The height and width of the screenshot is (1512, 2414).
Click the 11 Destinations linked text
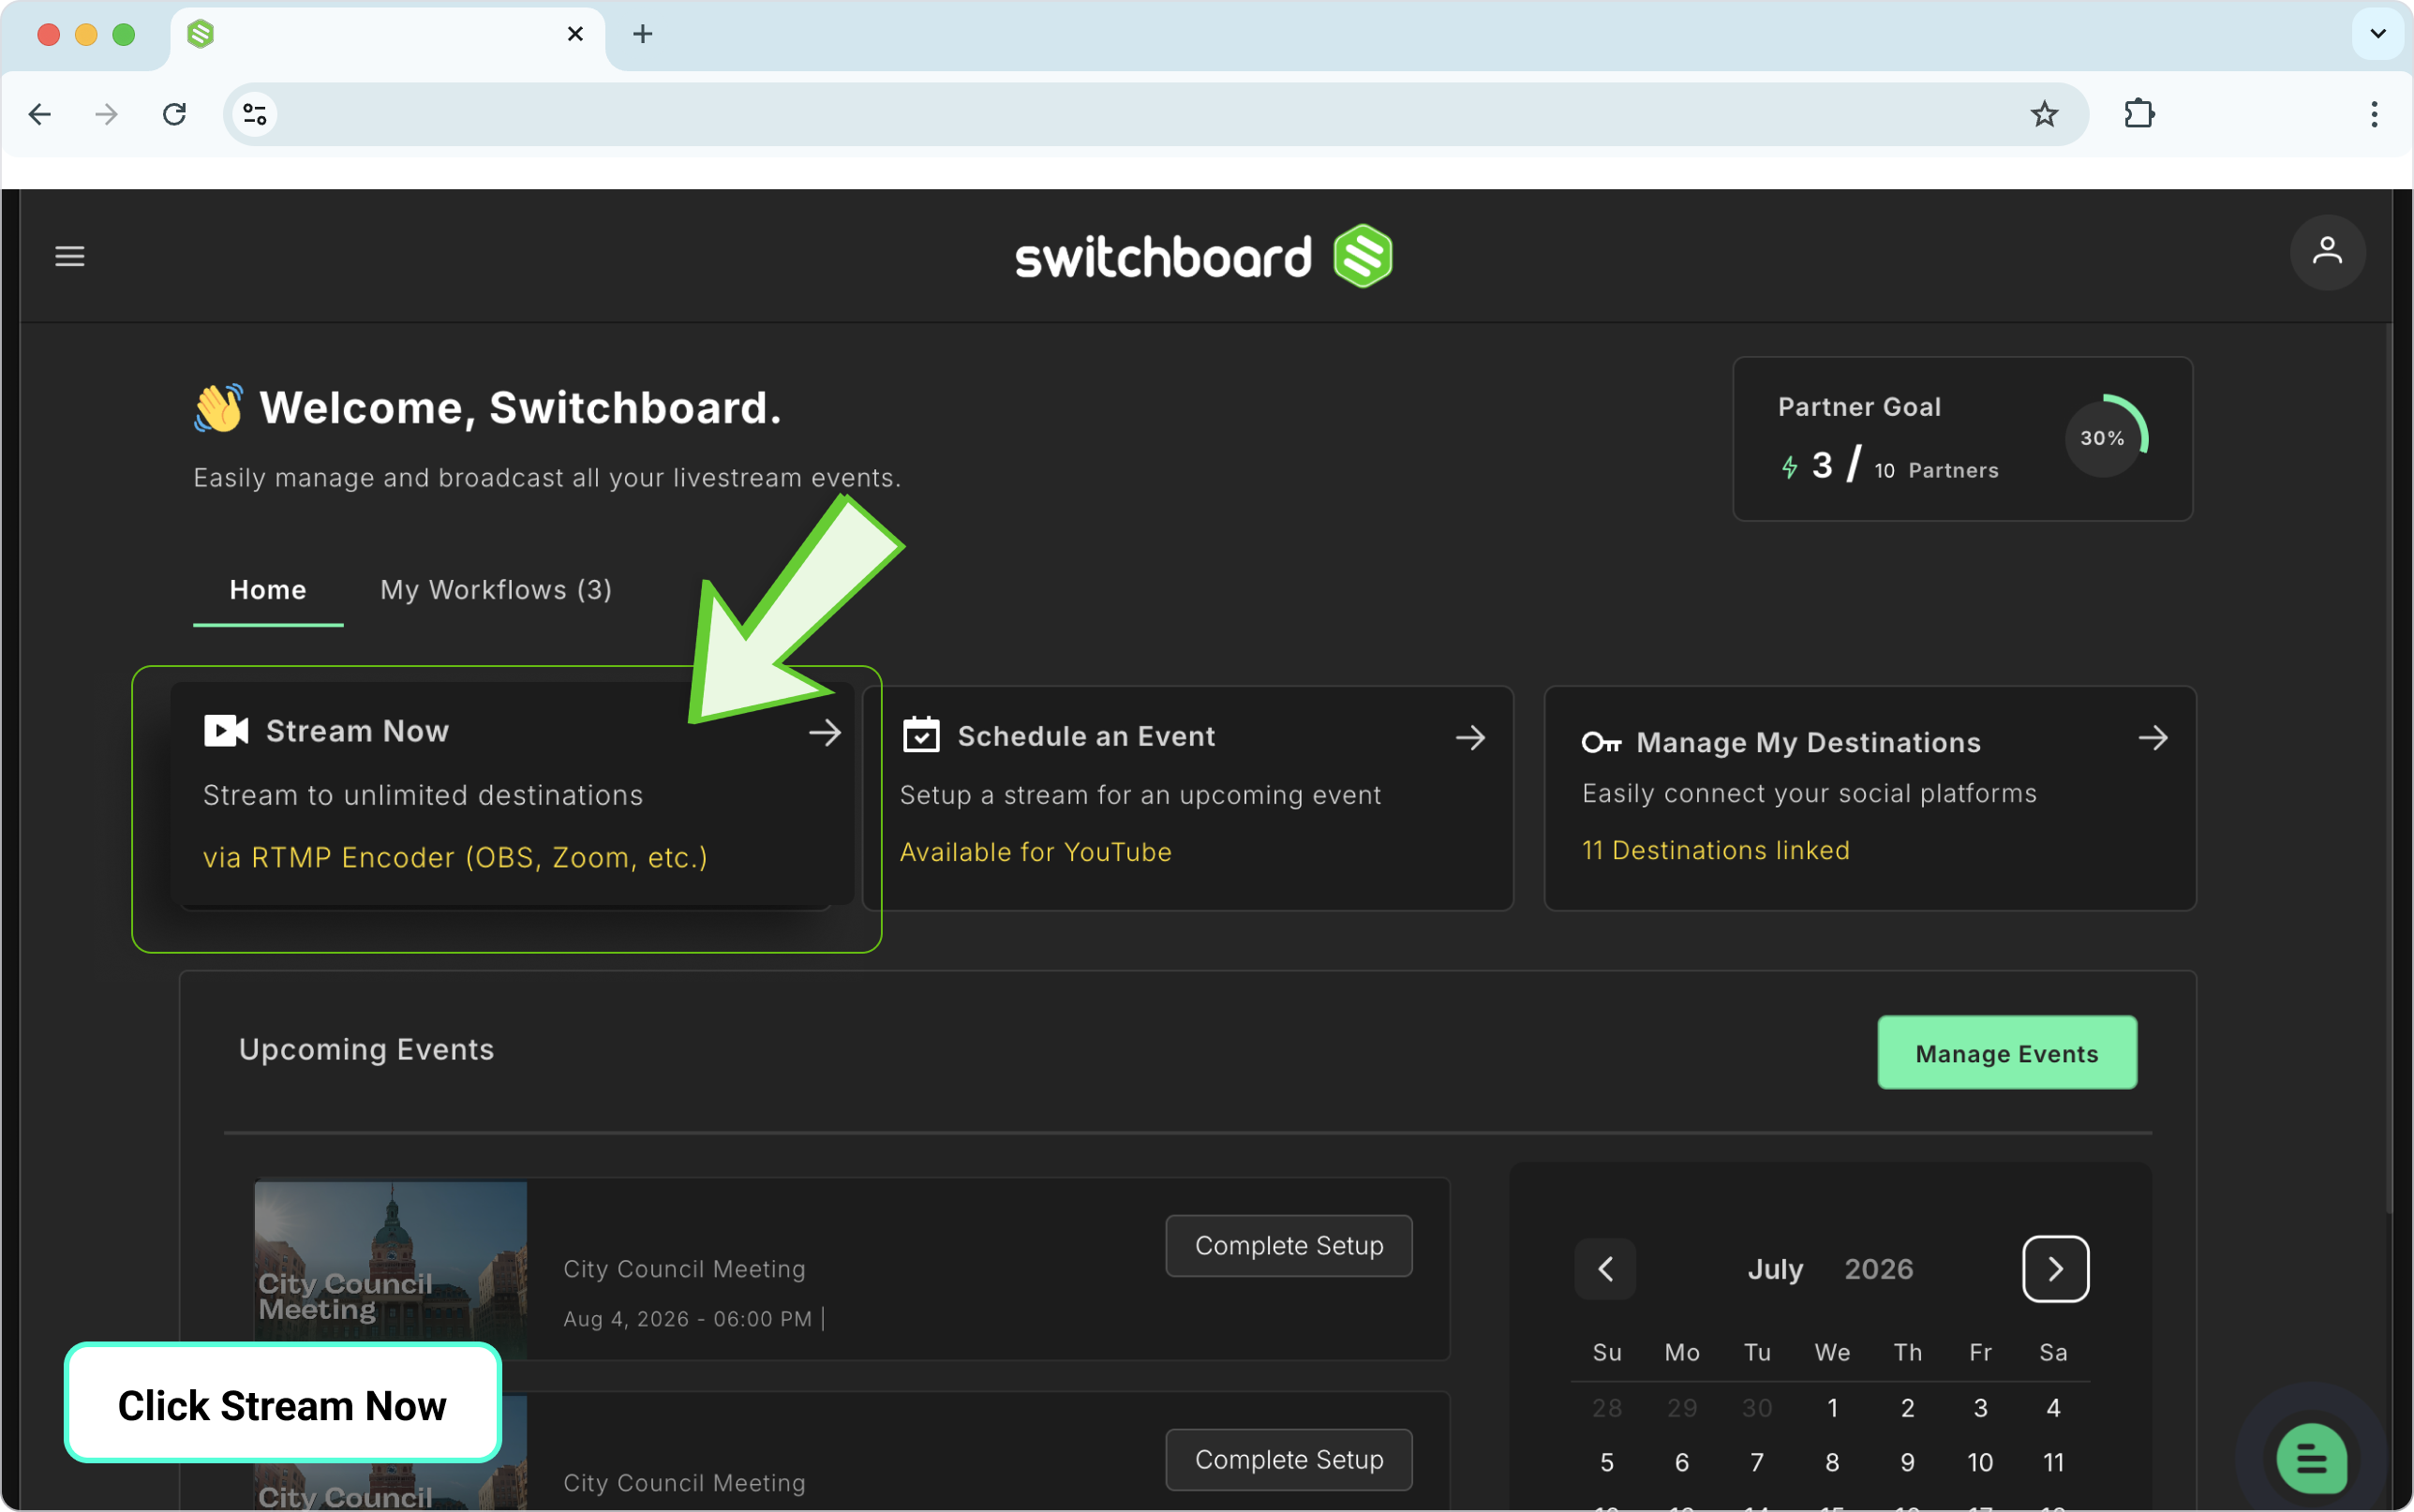1715,850
